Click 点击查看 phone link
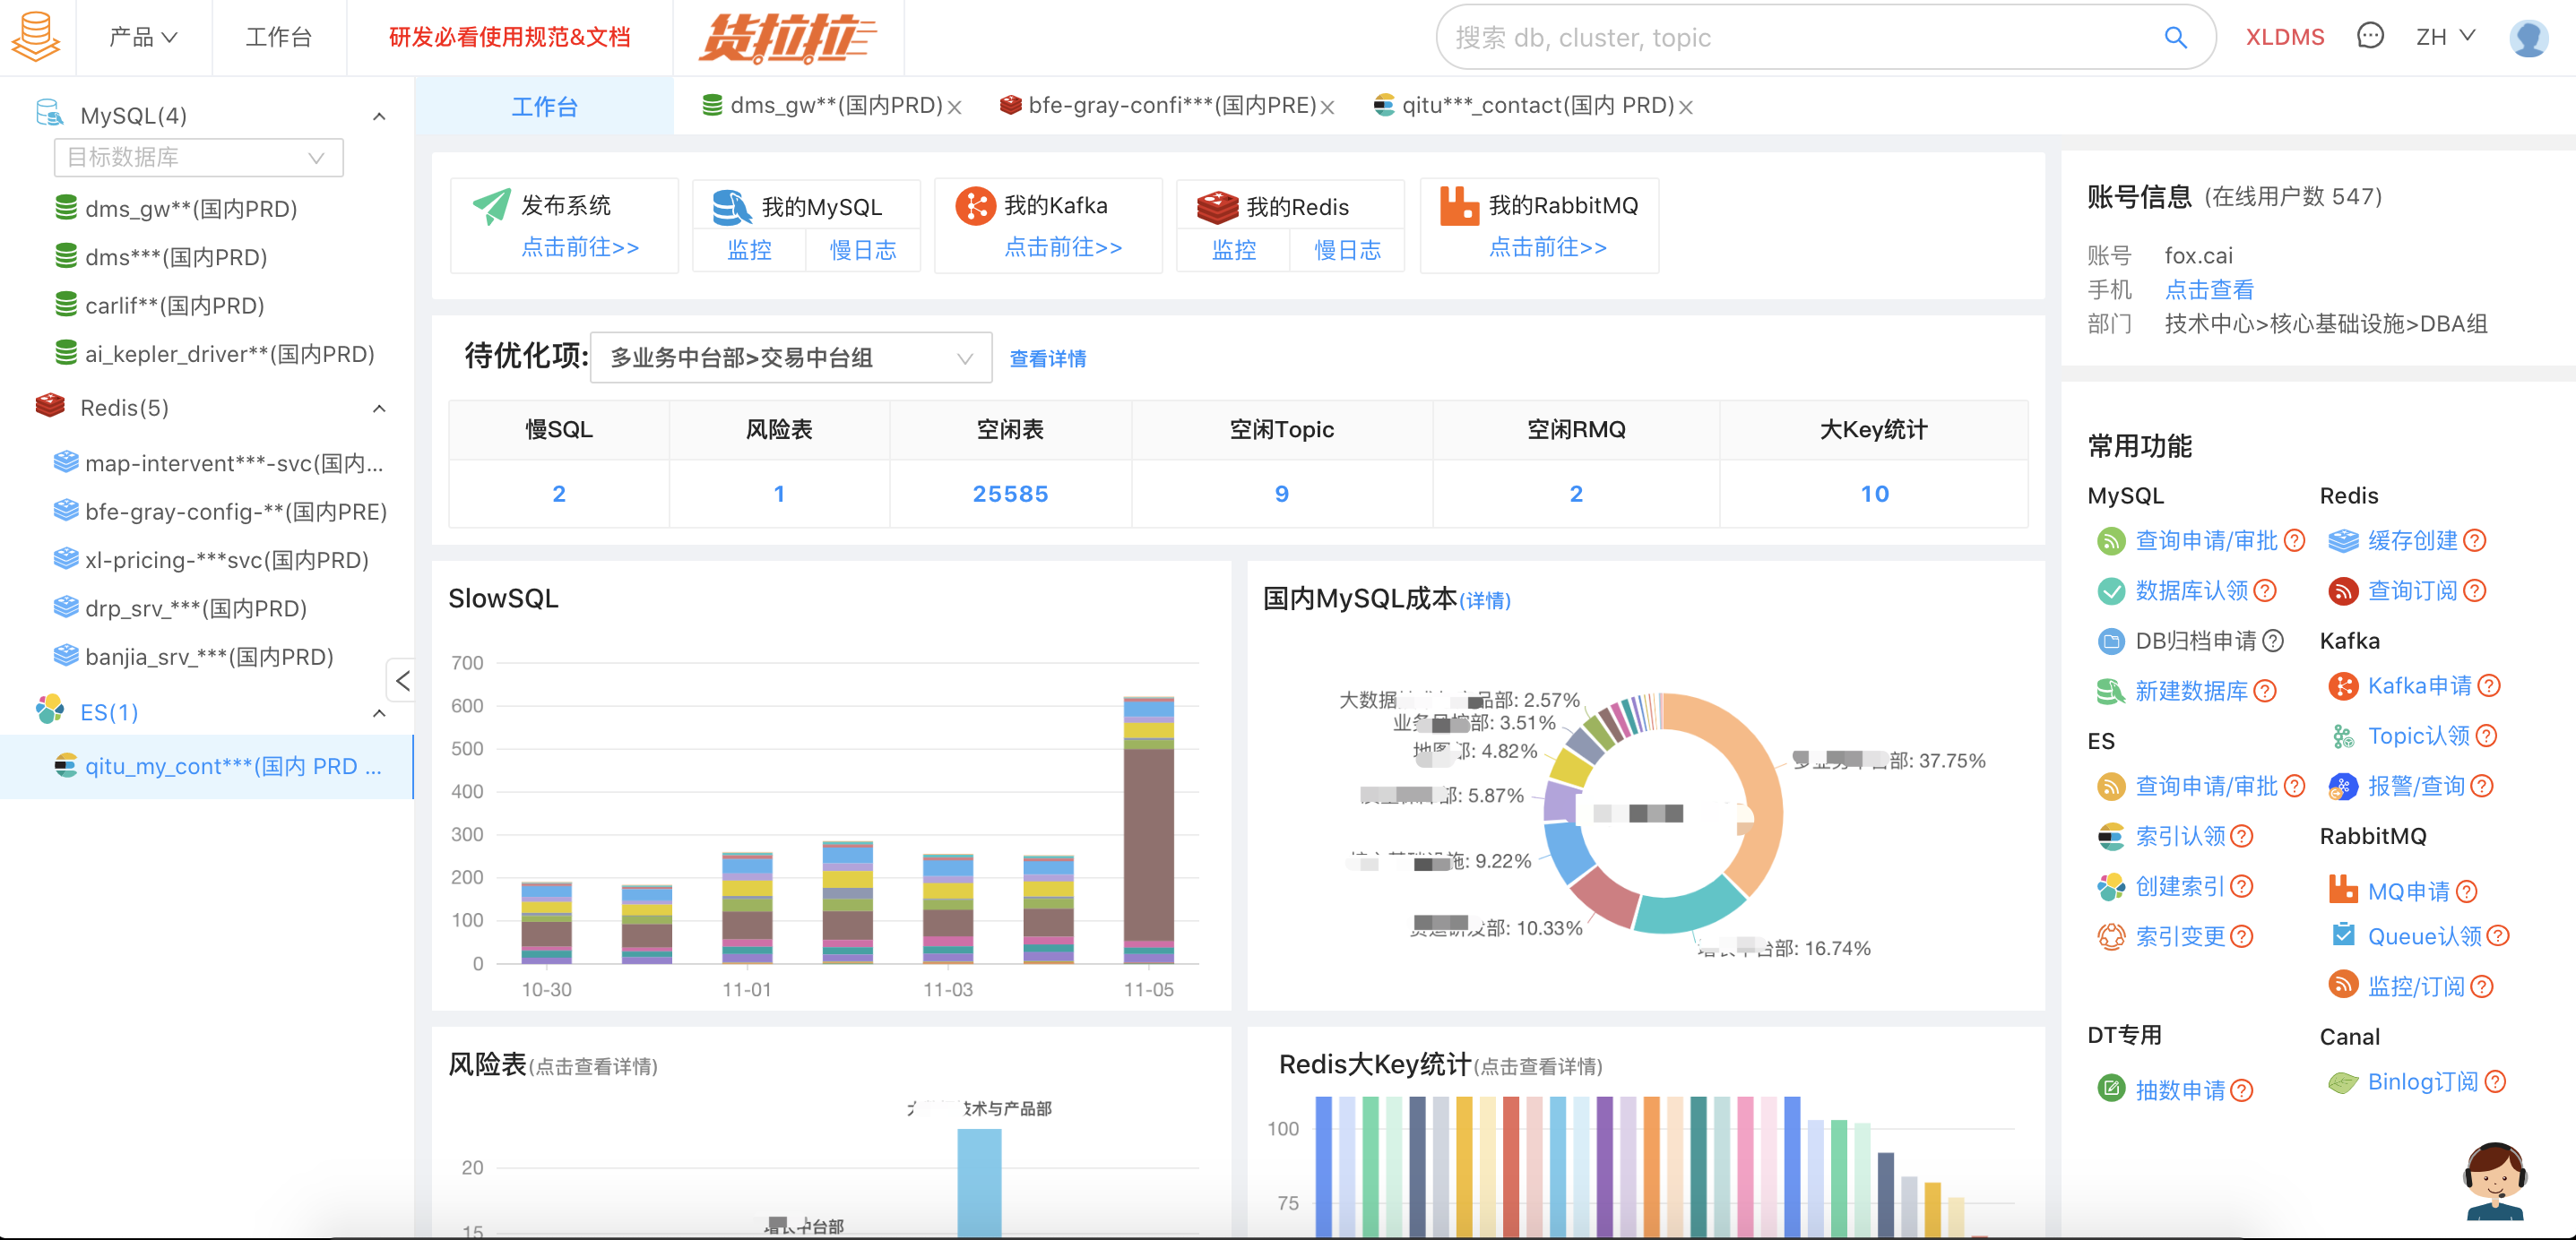2576x1240 pixels. 2209,290
